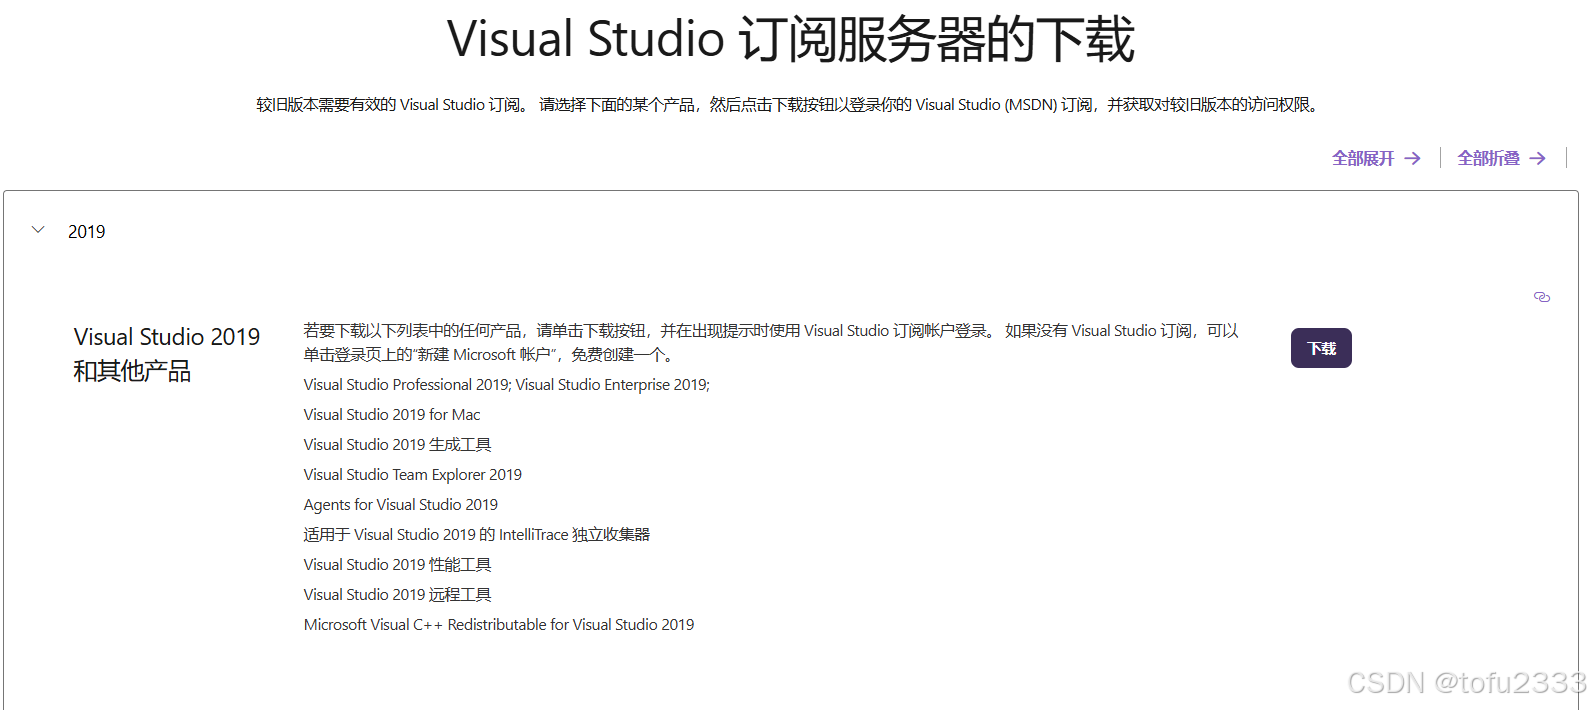This screenshot has width=1591, height=710.
Task: Click IntelliTrace 独立收集器 entry
Action: (x=477, y=535)
